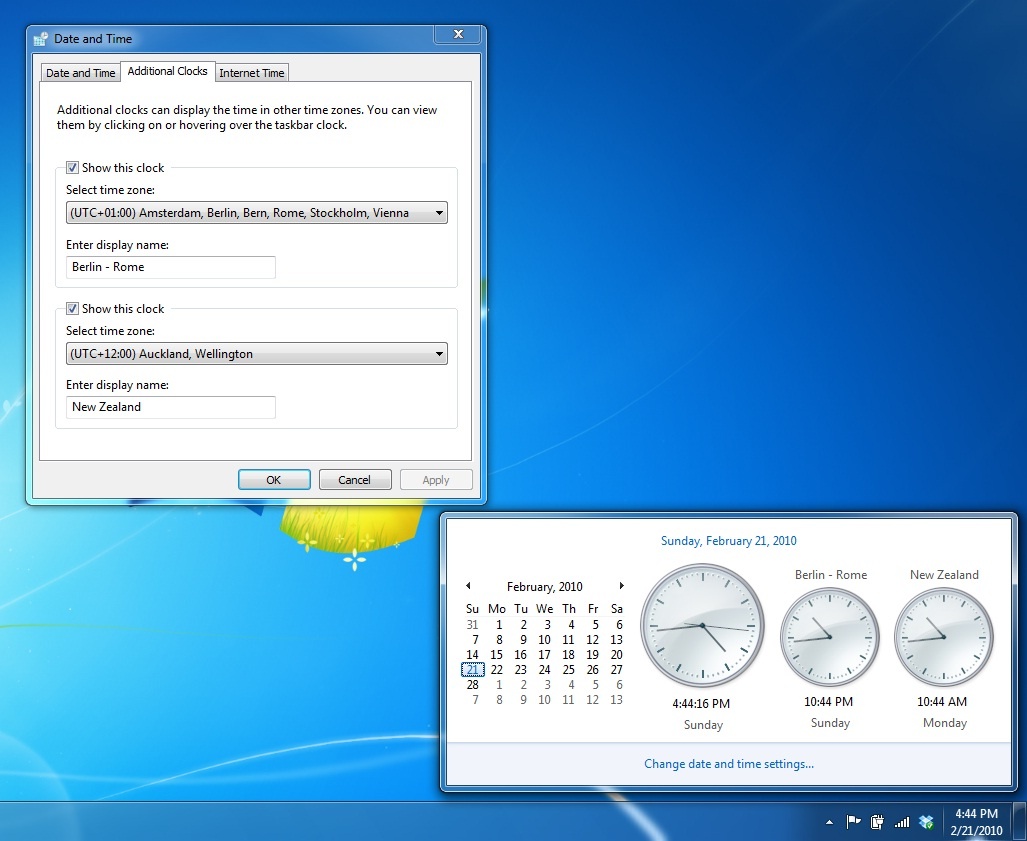Viewport: 1027px width, 841px height.
Task: Click the Berlin - Rome display name field
Action: (x=171, y=267)
